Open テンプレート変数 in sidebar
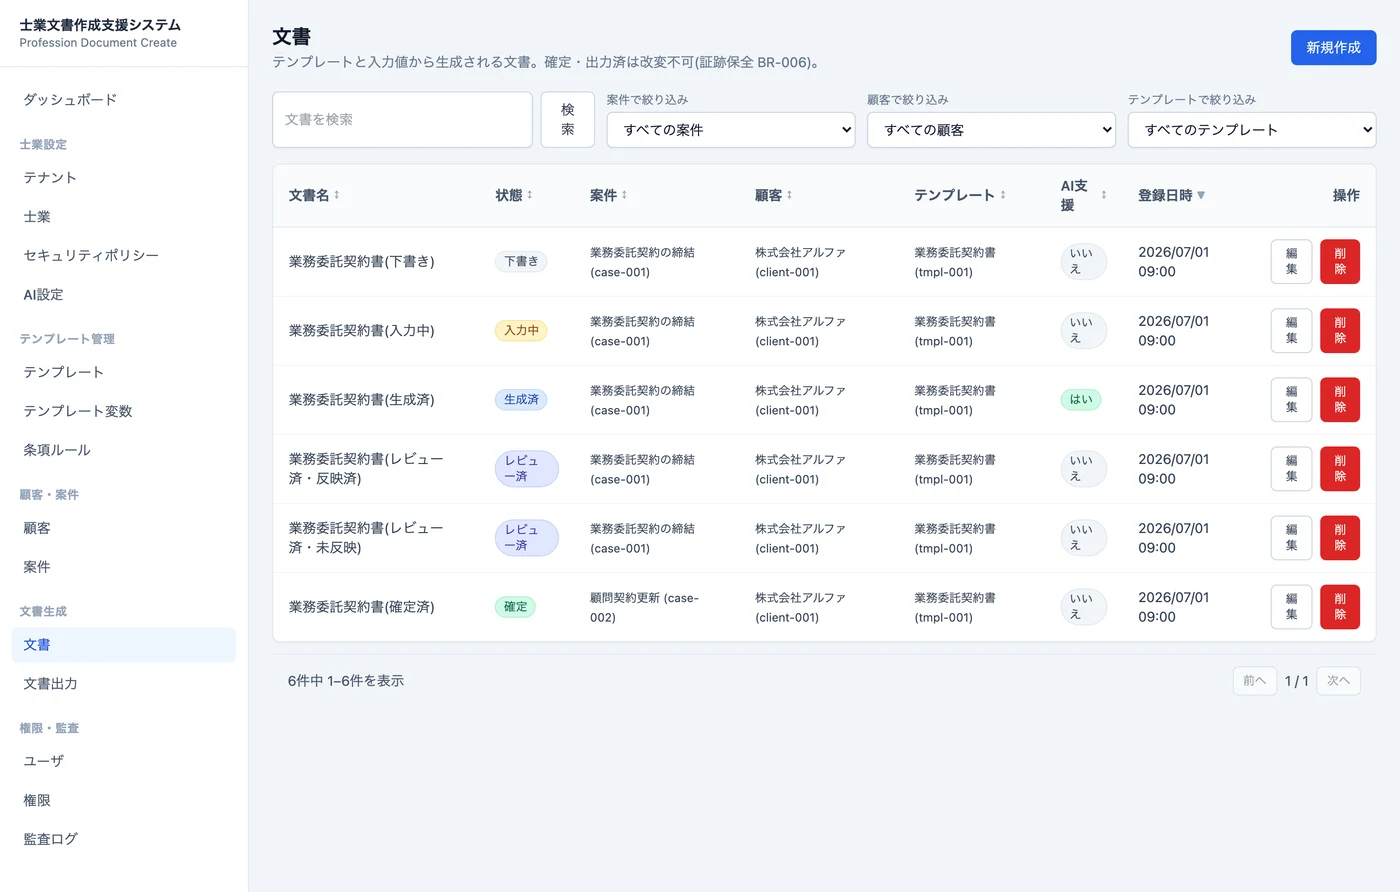The image size is (1400, 892). pyautogui.click(x=124, y=411)
